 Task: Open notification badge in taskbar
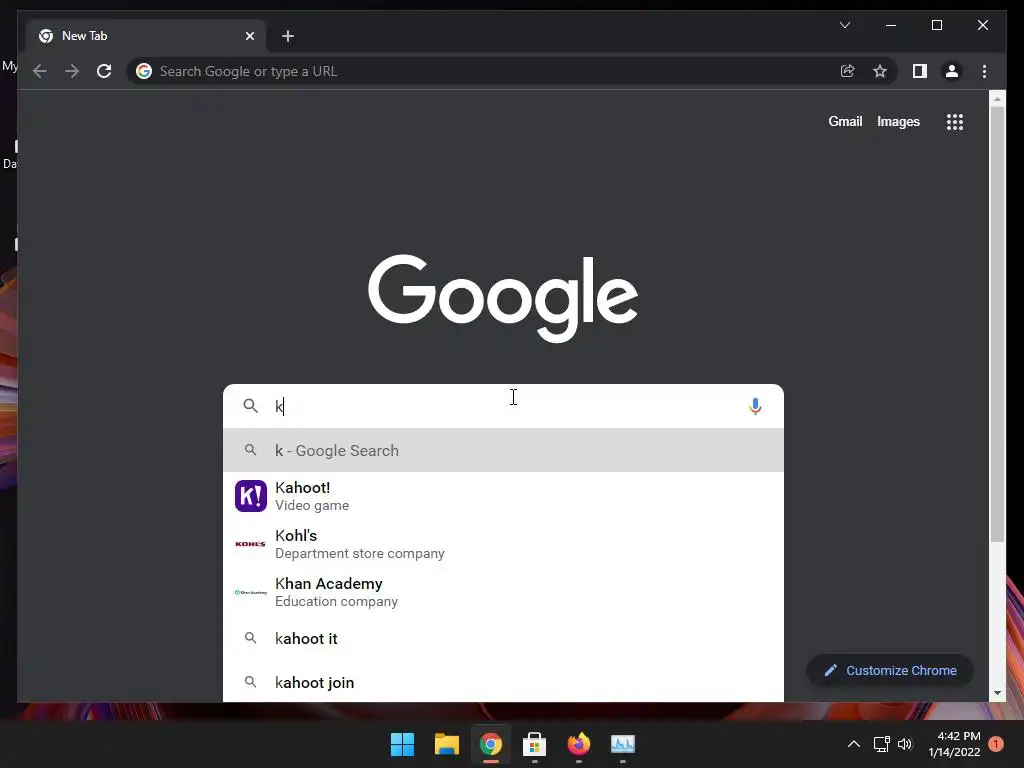click(x=996, y=744)
